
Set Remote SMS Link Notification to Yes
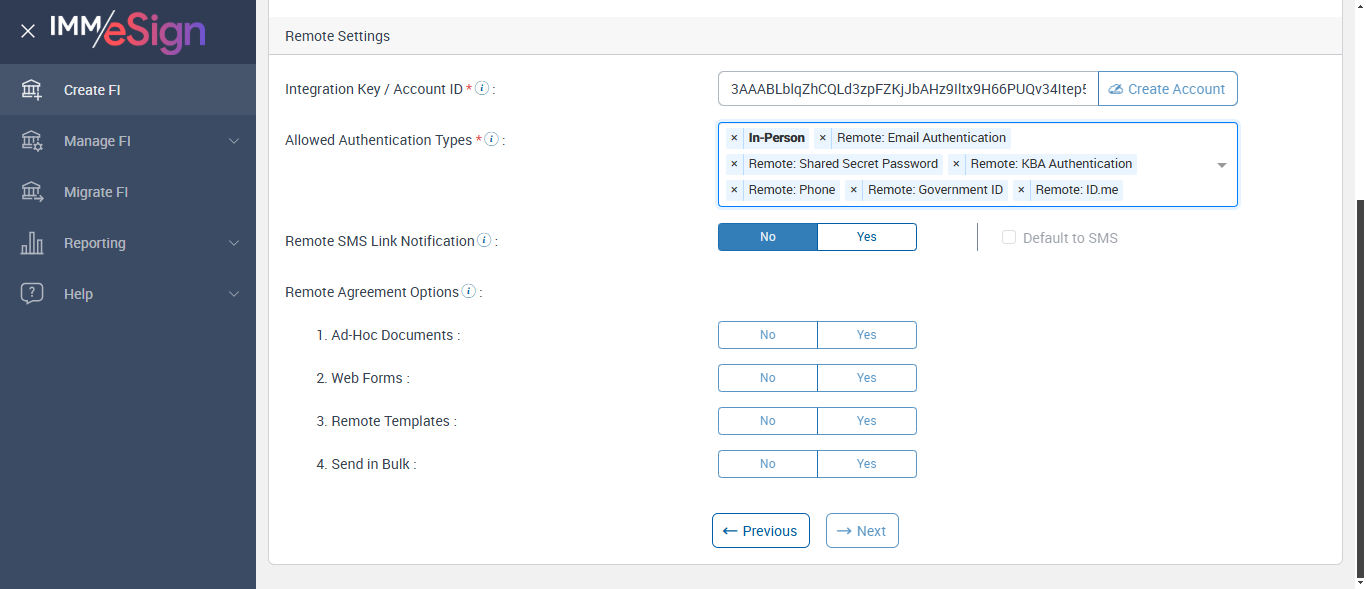[x=866, y=237]
